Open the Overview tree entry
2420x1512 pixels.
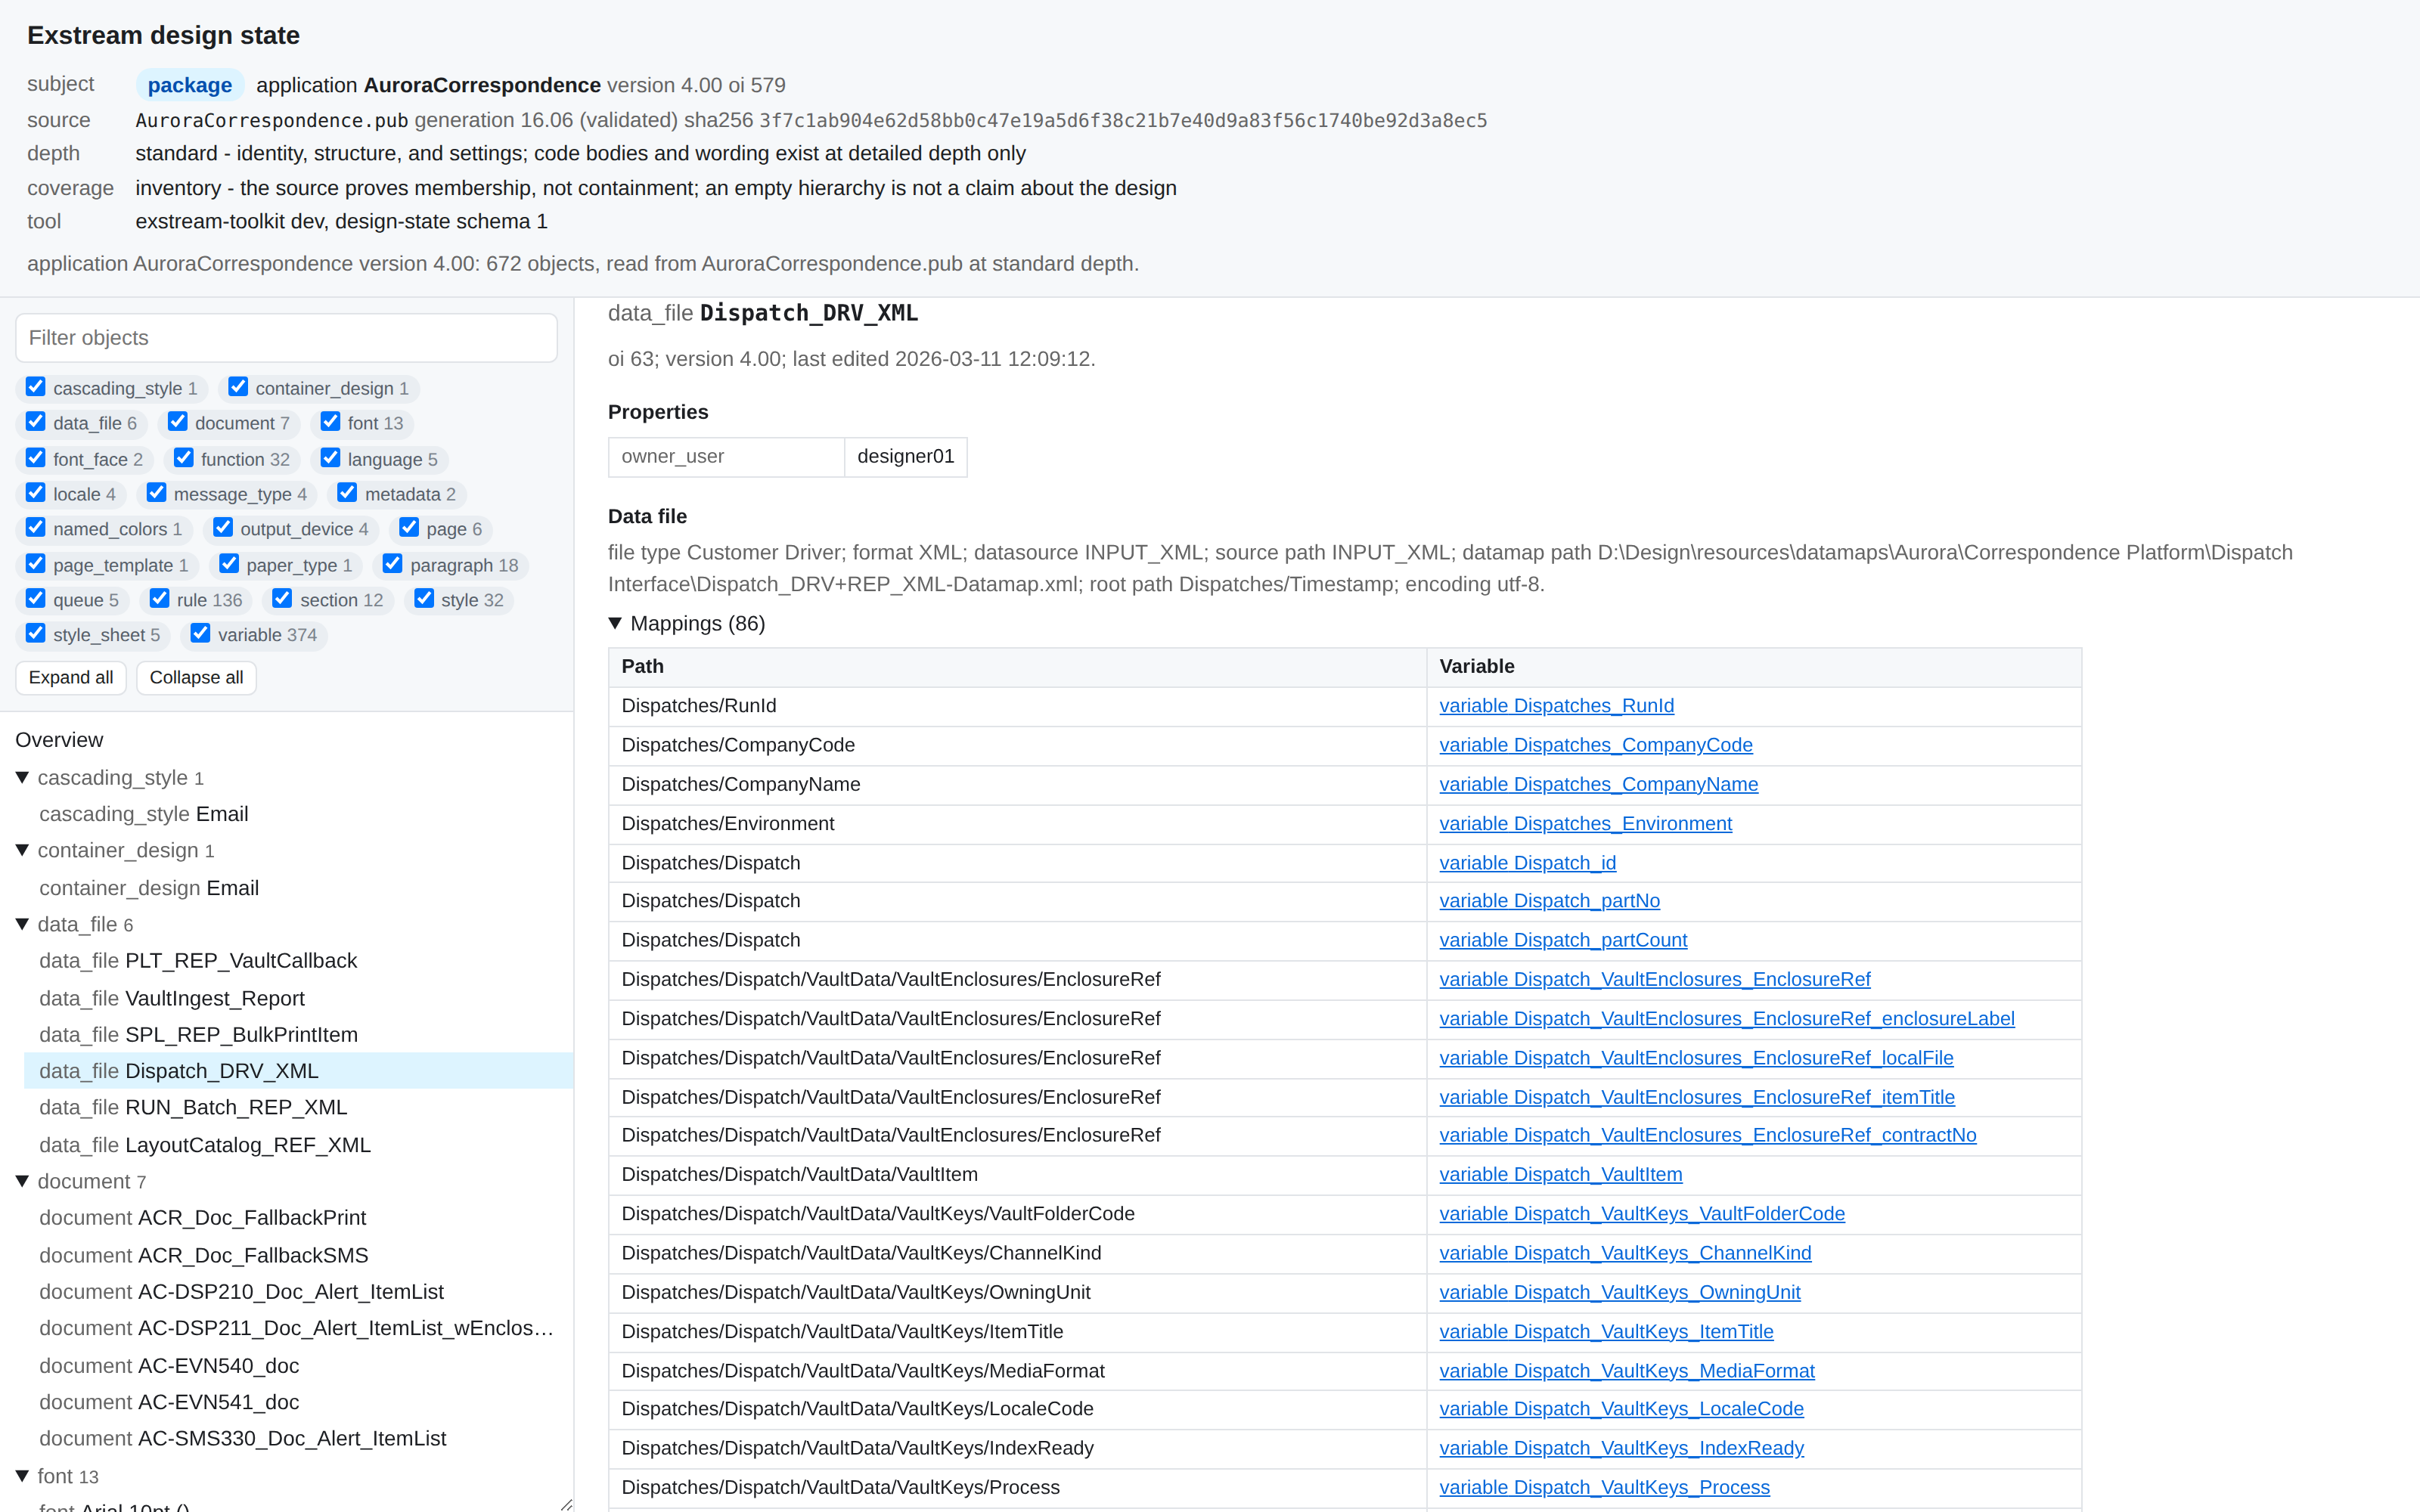coord(59,740)
